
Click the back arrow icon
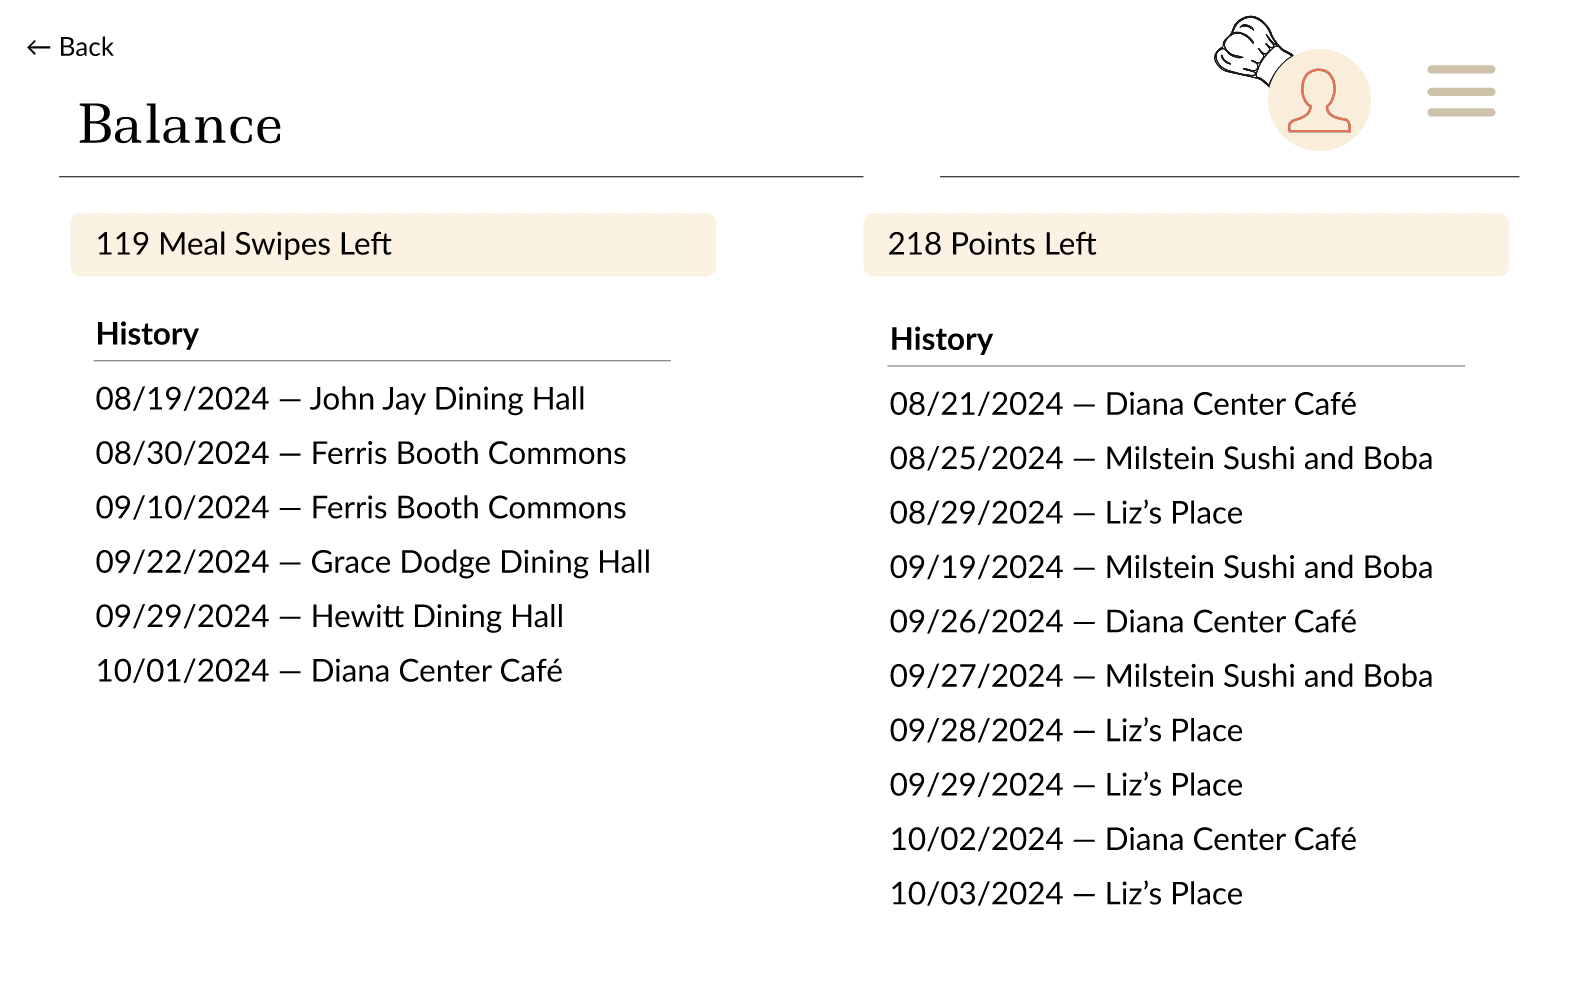38,47
